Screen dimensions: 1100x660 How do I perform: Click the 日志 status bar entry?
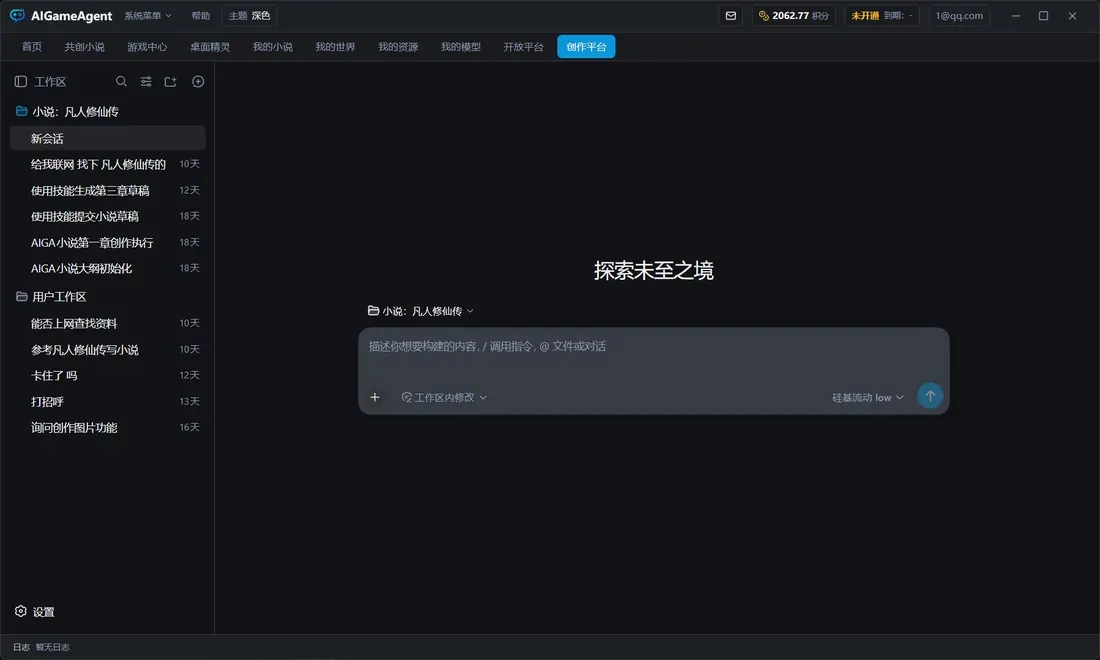[x=21, y=647]
